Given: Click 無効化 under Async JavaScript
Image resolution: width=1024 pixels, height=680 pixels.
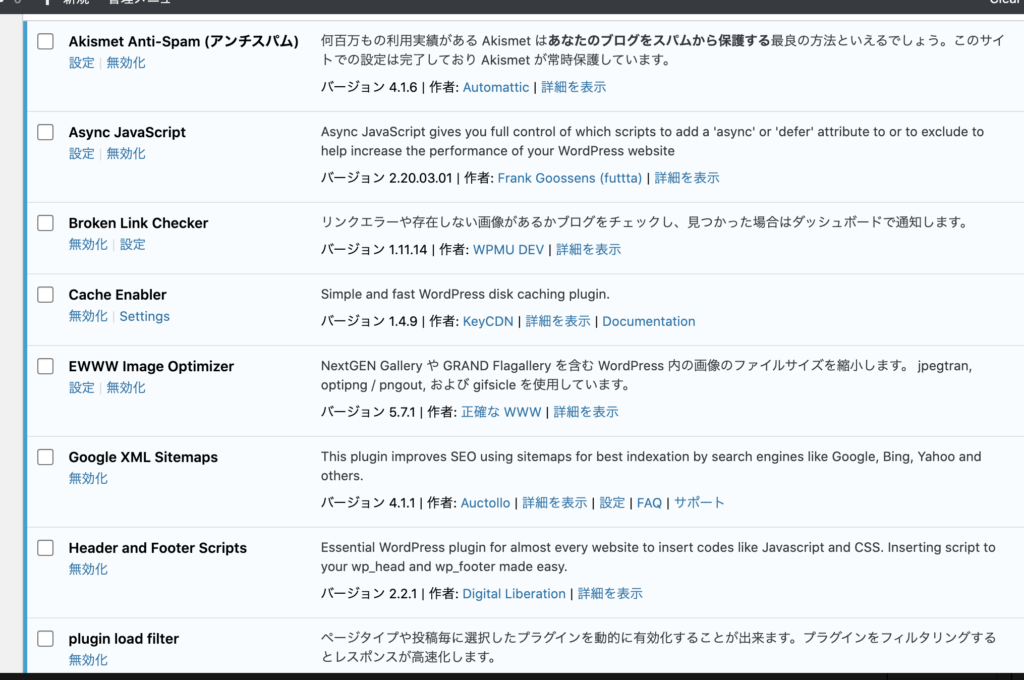Looking at the screenshot, I should point(126,154).
